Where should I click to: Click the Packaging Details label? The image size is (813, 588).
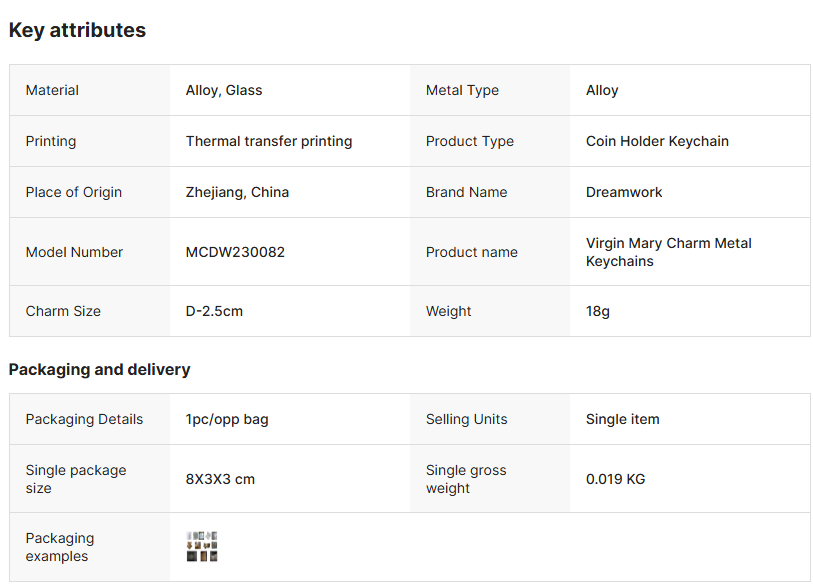84,419
